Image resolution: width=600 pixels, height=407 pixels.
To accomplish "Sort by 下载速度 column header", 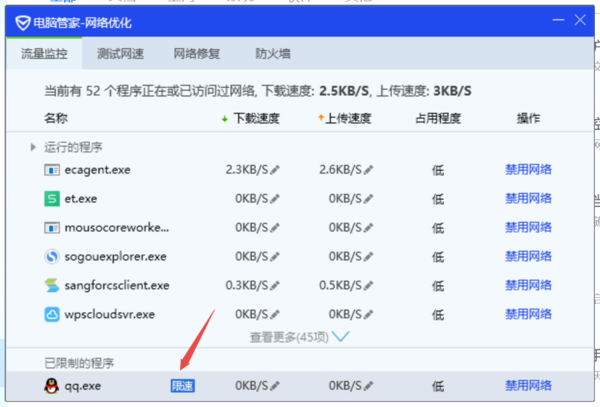I will [x=254, y=119].
